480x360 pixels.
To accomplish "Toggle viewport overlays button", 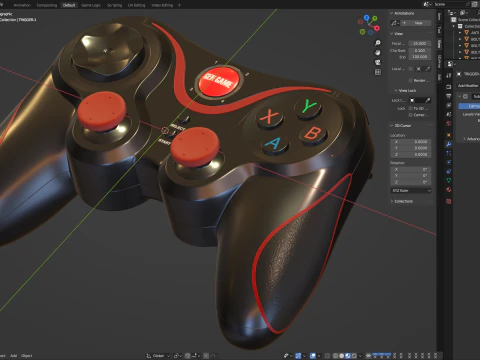I will [x=313, y=356].
